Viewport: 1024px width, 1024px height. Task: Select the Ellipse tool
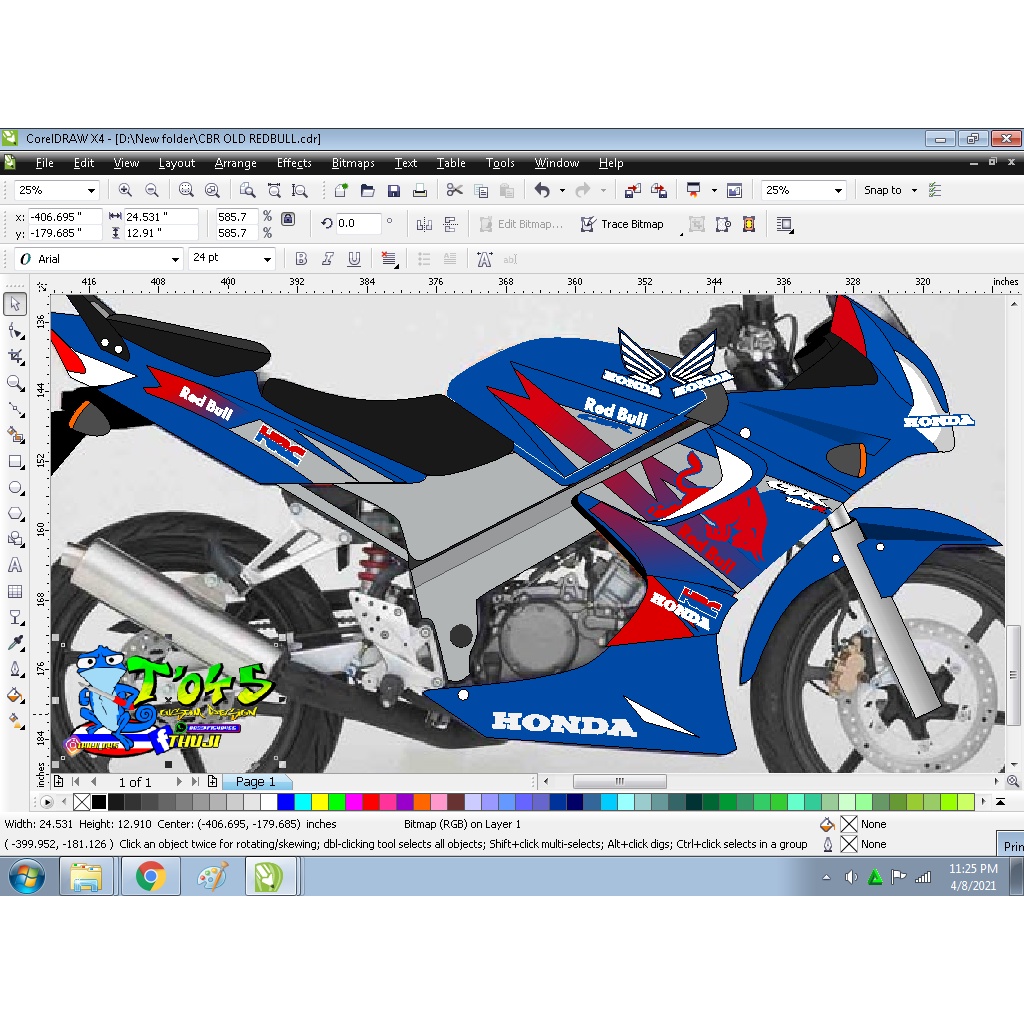click(x=15, y=488)
